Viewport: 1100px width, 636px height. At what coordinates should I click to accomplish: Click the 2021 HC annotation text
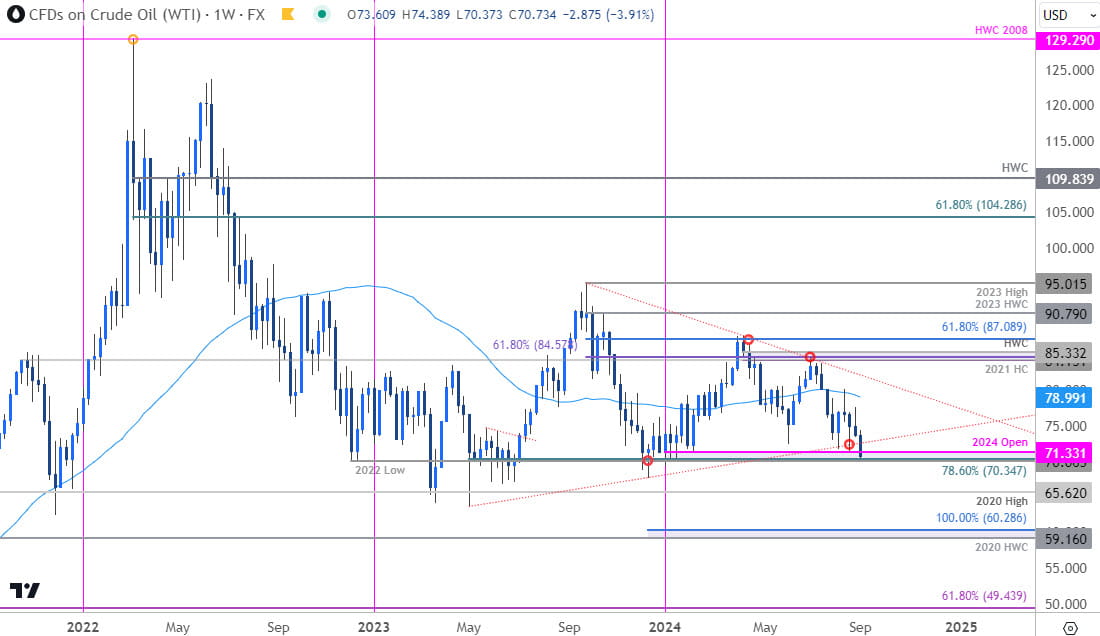(1006, 369)
